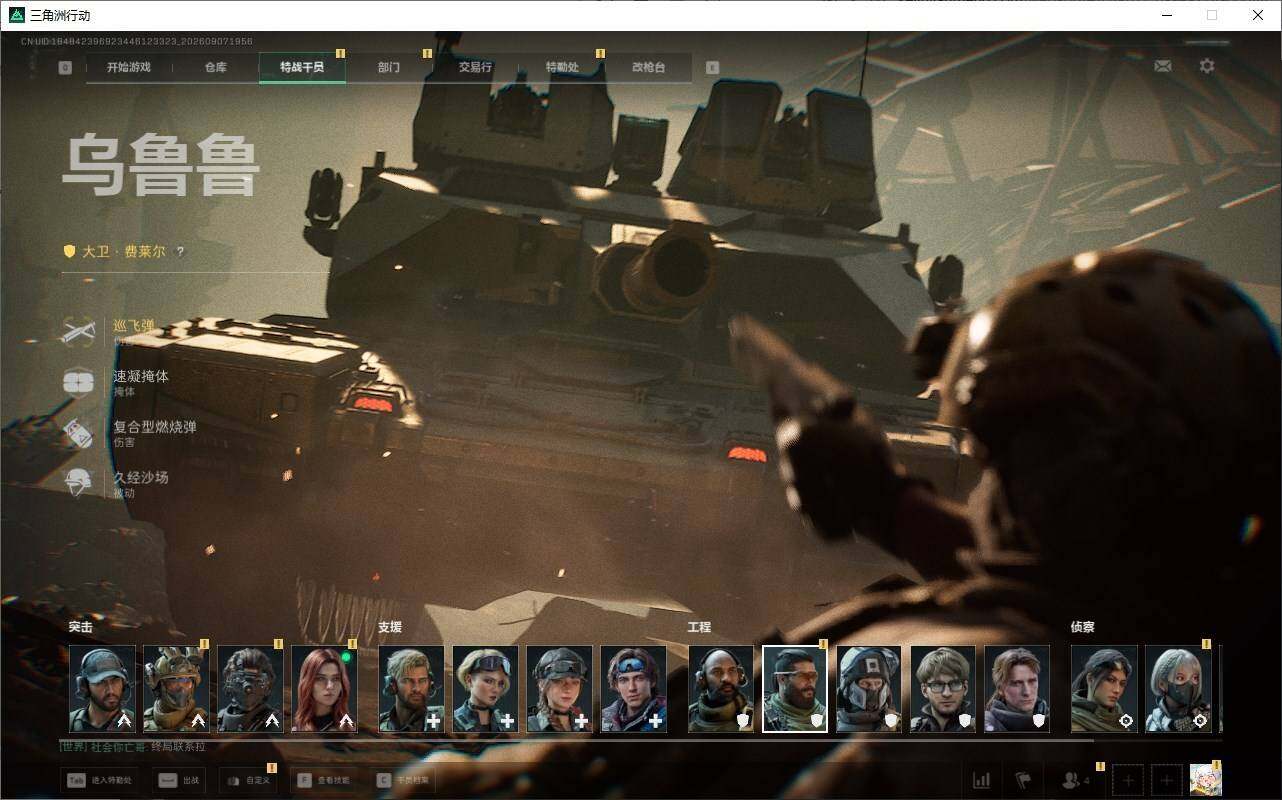Select the blond man support operator with headset

(x=411, y=689)
